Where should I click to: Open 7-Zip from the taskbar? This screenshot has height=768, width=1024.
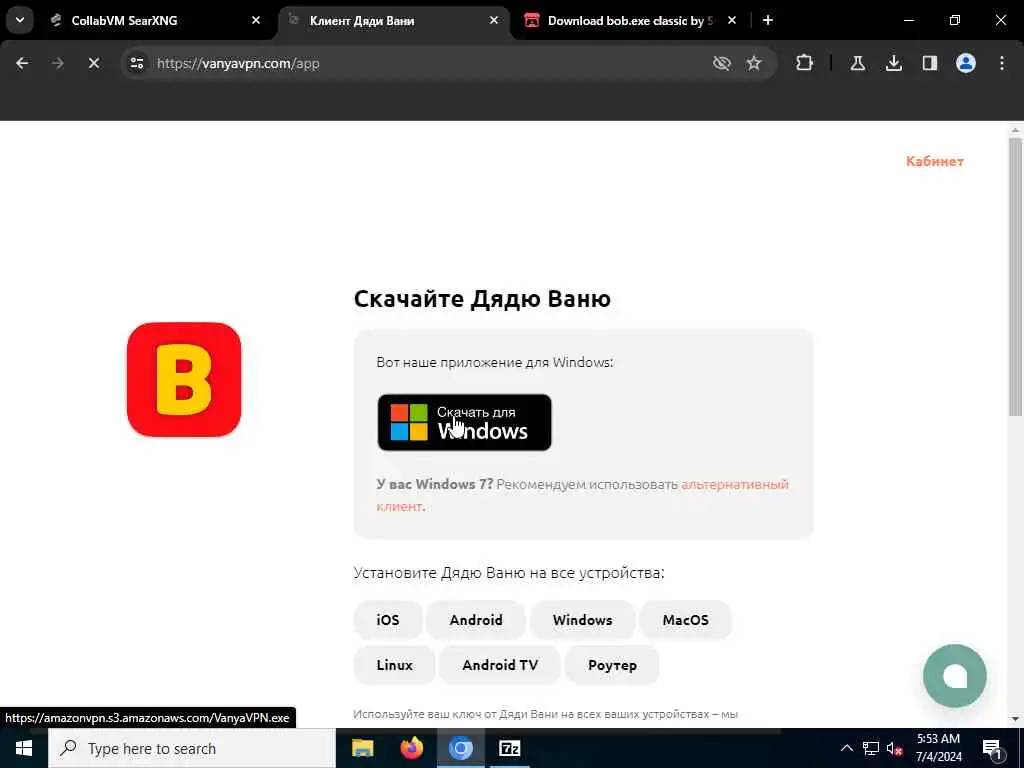coord(509,748)
